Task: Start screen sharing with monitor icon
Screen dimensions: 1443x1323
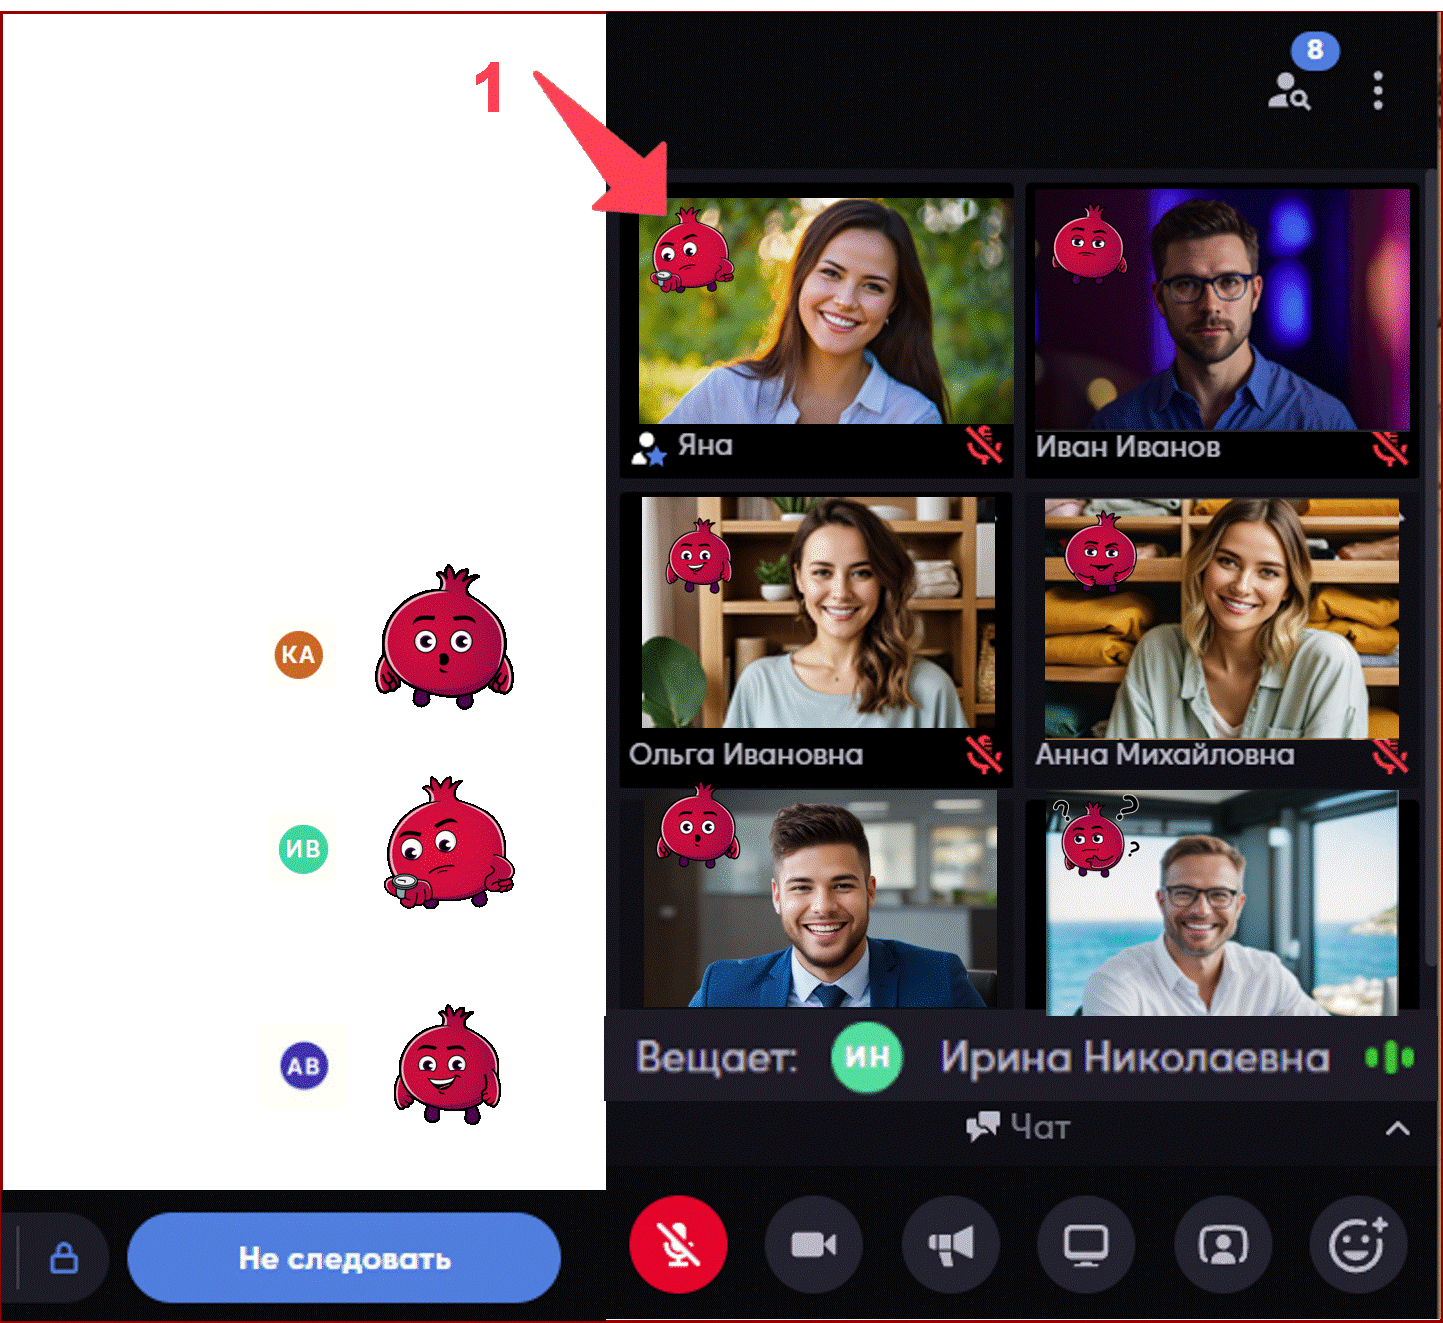Action: click(1086, 1245)
